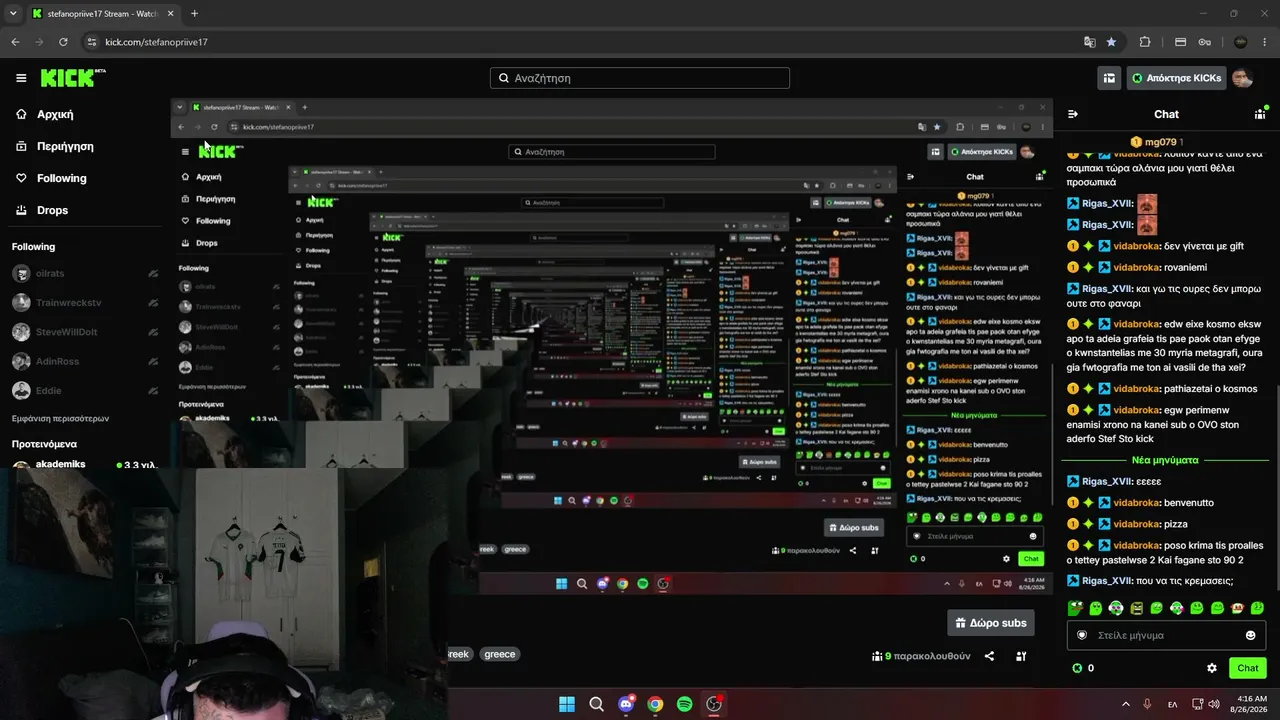The height and width of the screenshot is (720, 1280).
Task: Click the Απόκτησε KICKs button
Action: point(1176,78)
